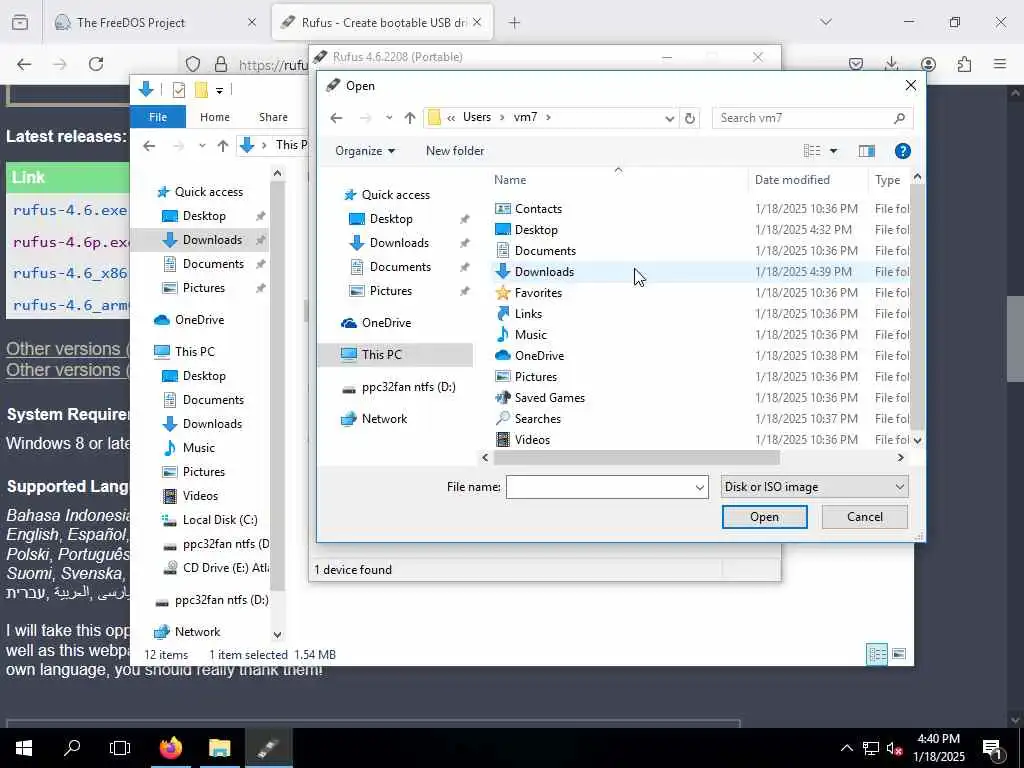Select Network in Open dialog sidebar

pyautogui.click(x=374, y=419)
